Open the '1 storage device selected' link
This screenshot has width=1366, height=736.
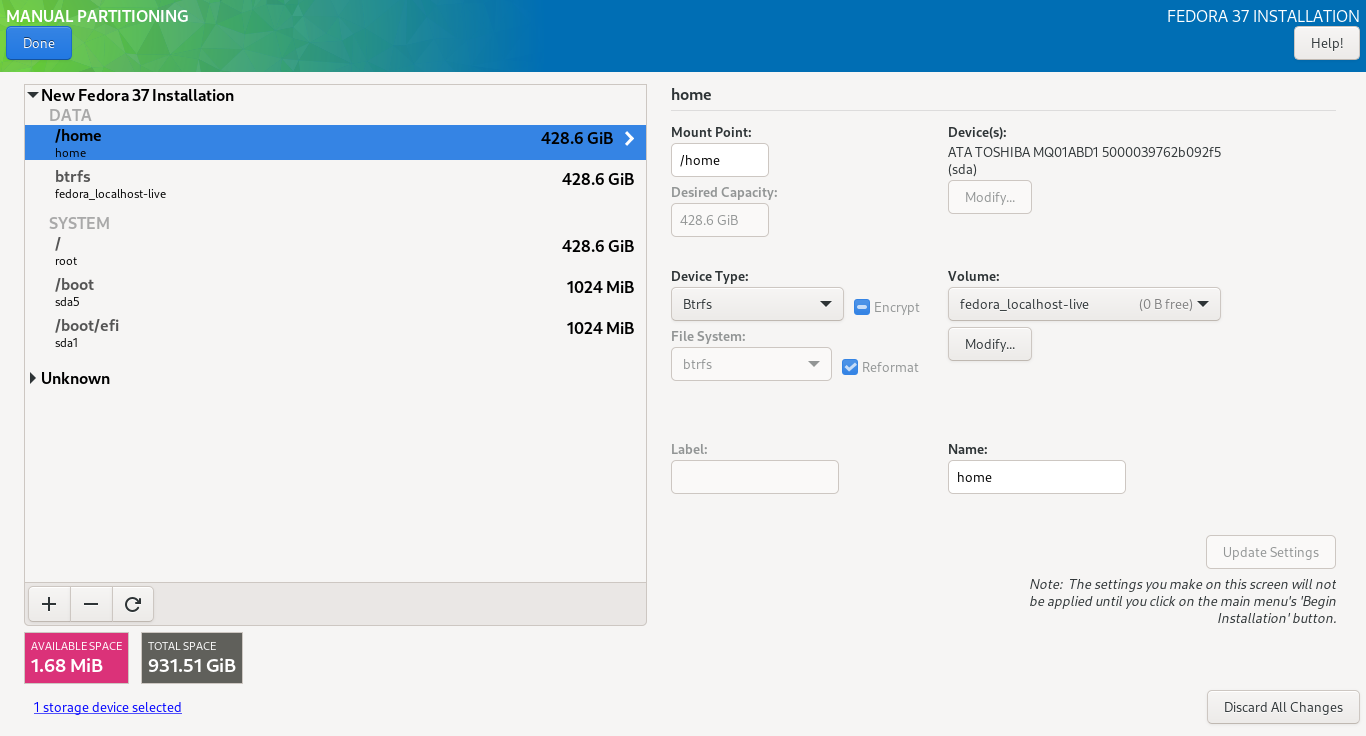[x=107, y=707]
